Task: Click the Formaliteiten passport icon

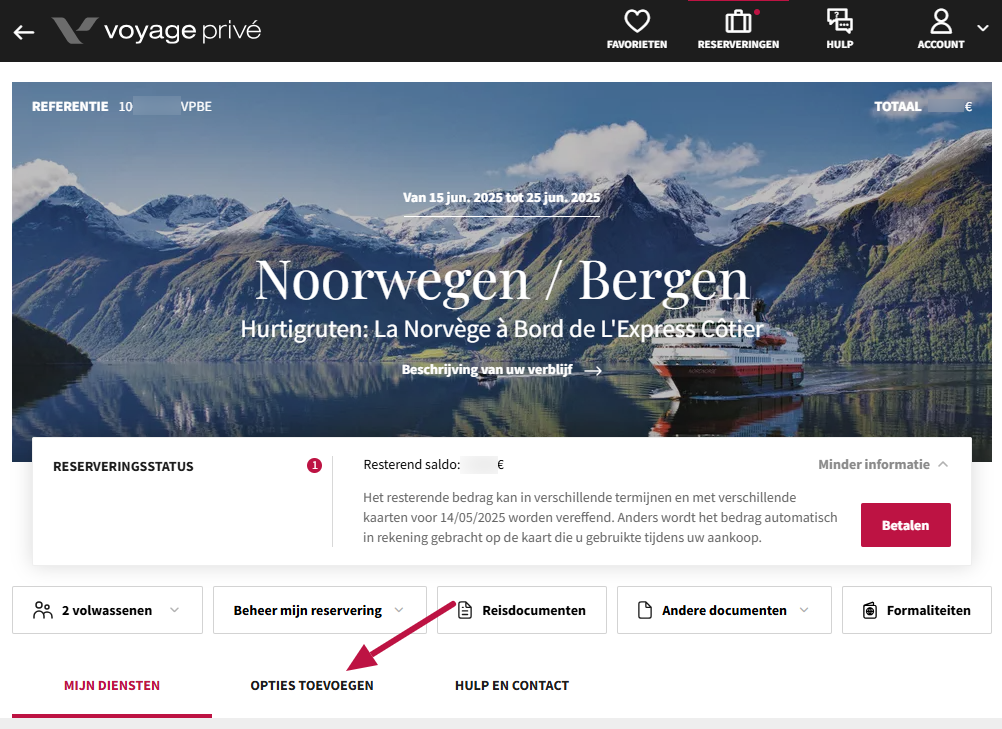Action: tap(870, 610)
